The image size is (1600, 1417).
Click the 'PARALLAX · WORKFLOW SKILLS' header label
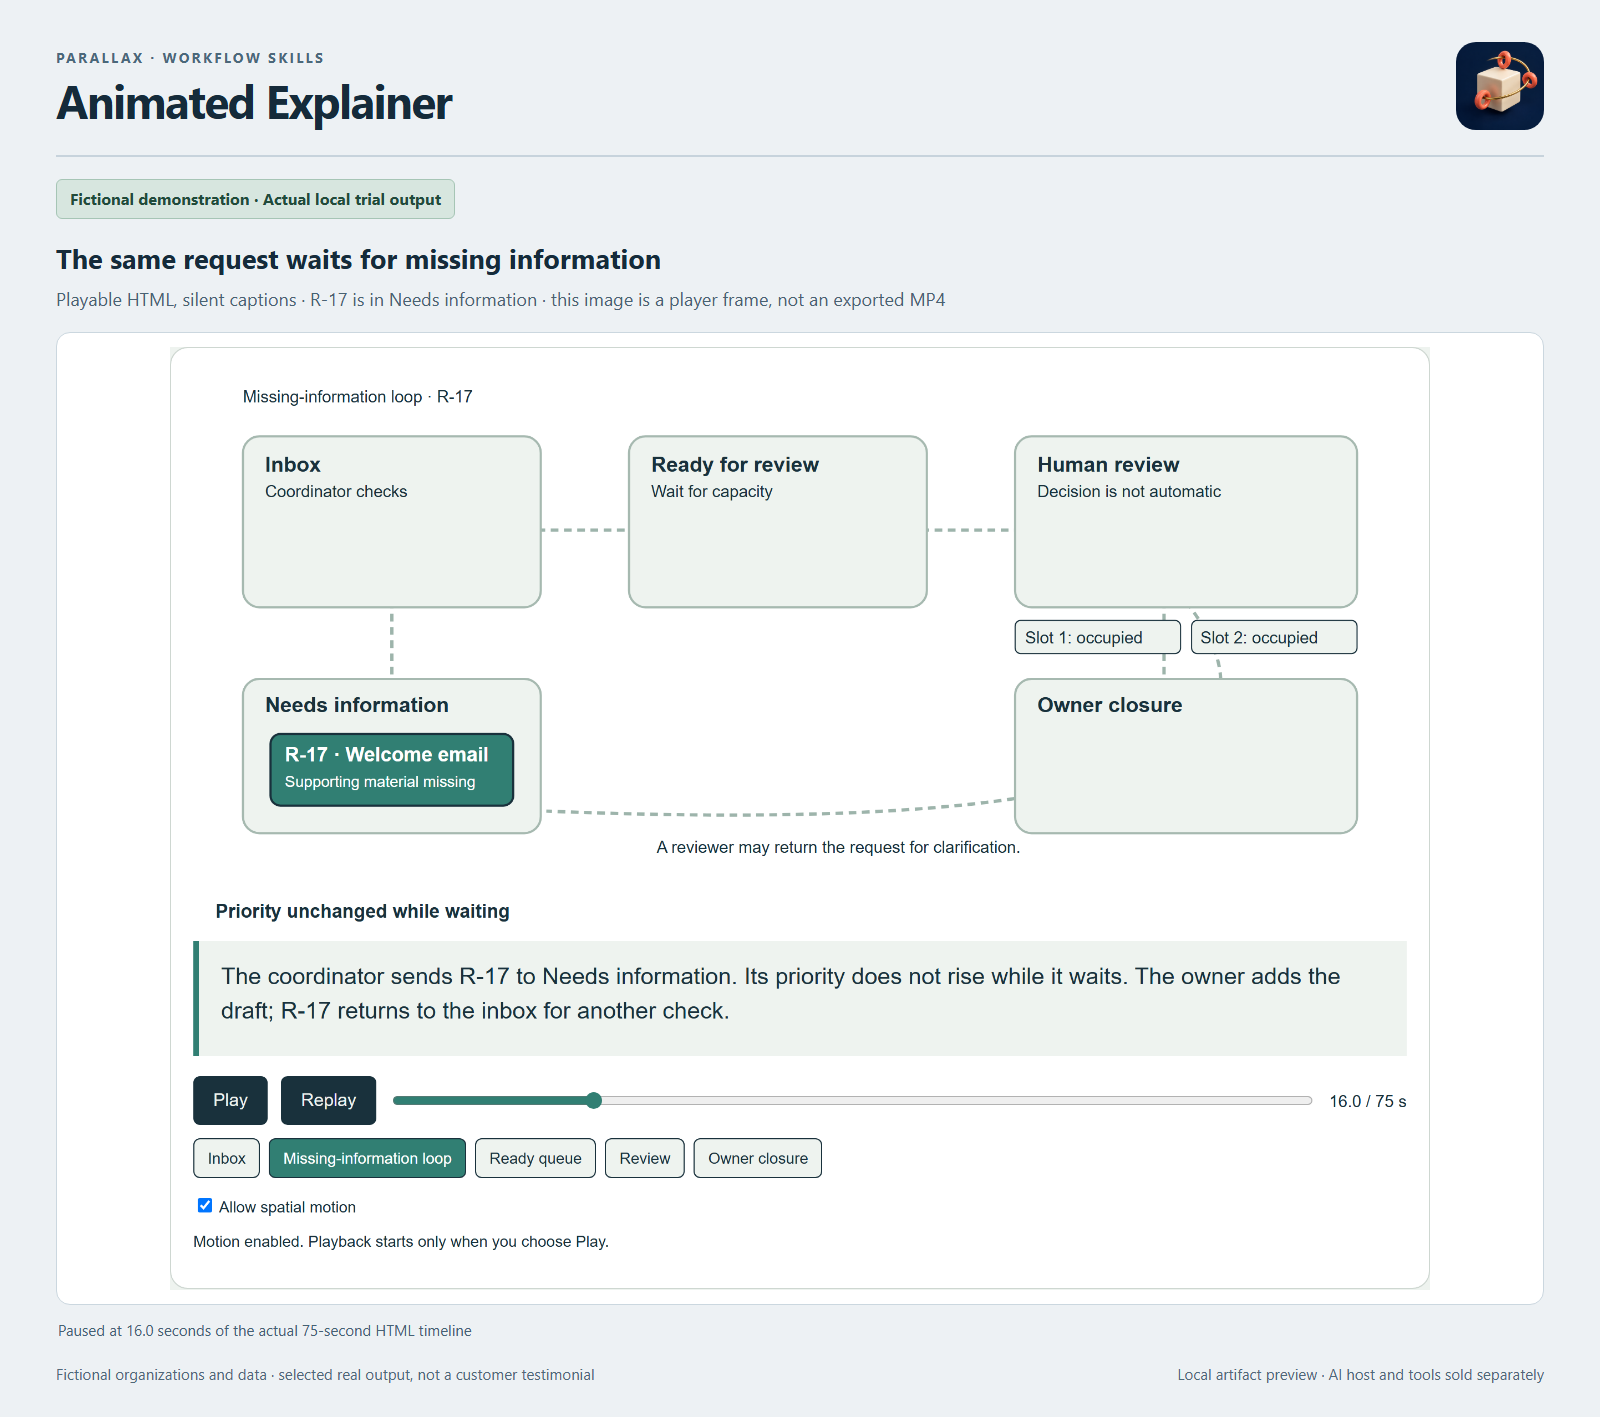coord(190,58)
